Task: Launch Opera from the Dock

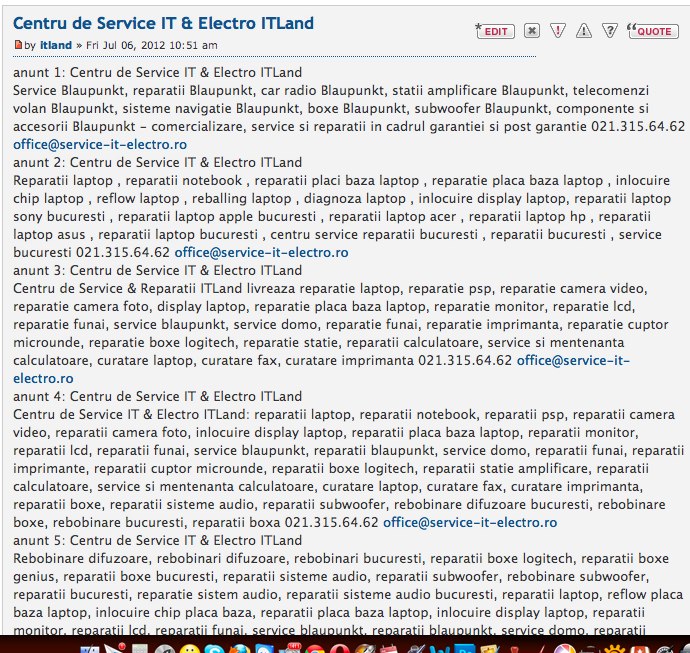Action: pos(338,647)
